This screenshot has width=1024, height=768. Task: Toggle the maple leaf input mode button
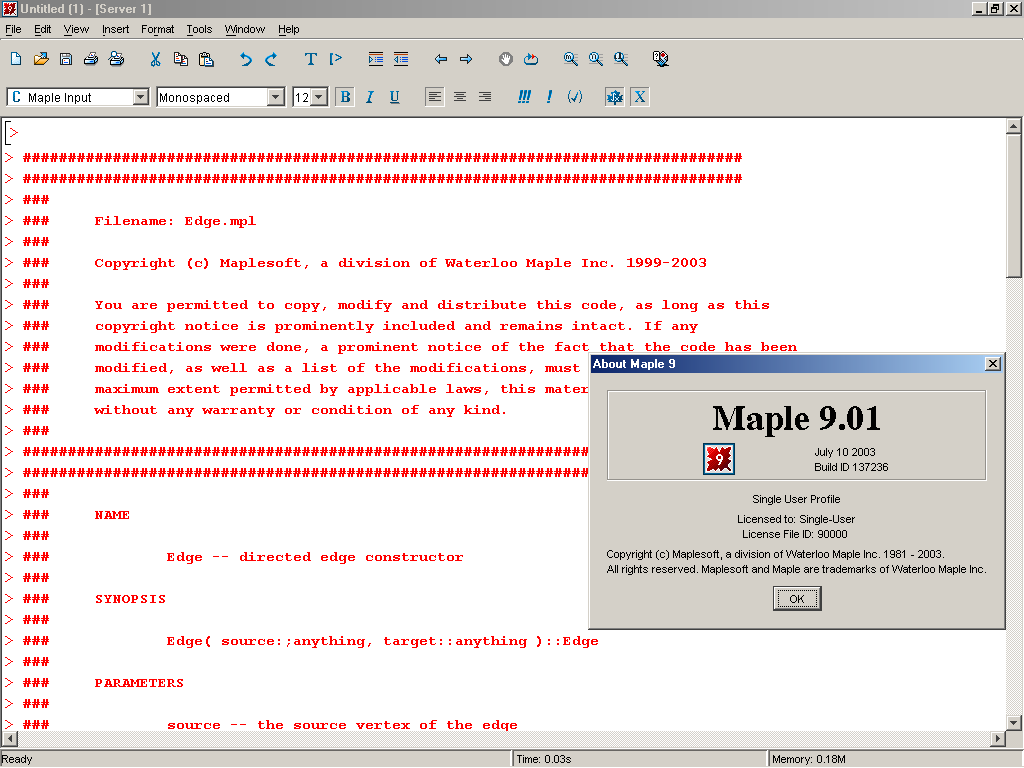[615, 97]
